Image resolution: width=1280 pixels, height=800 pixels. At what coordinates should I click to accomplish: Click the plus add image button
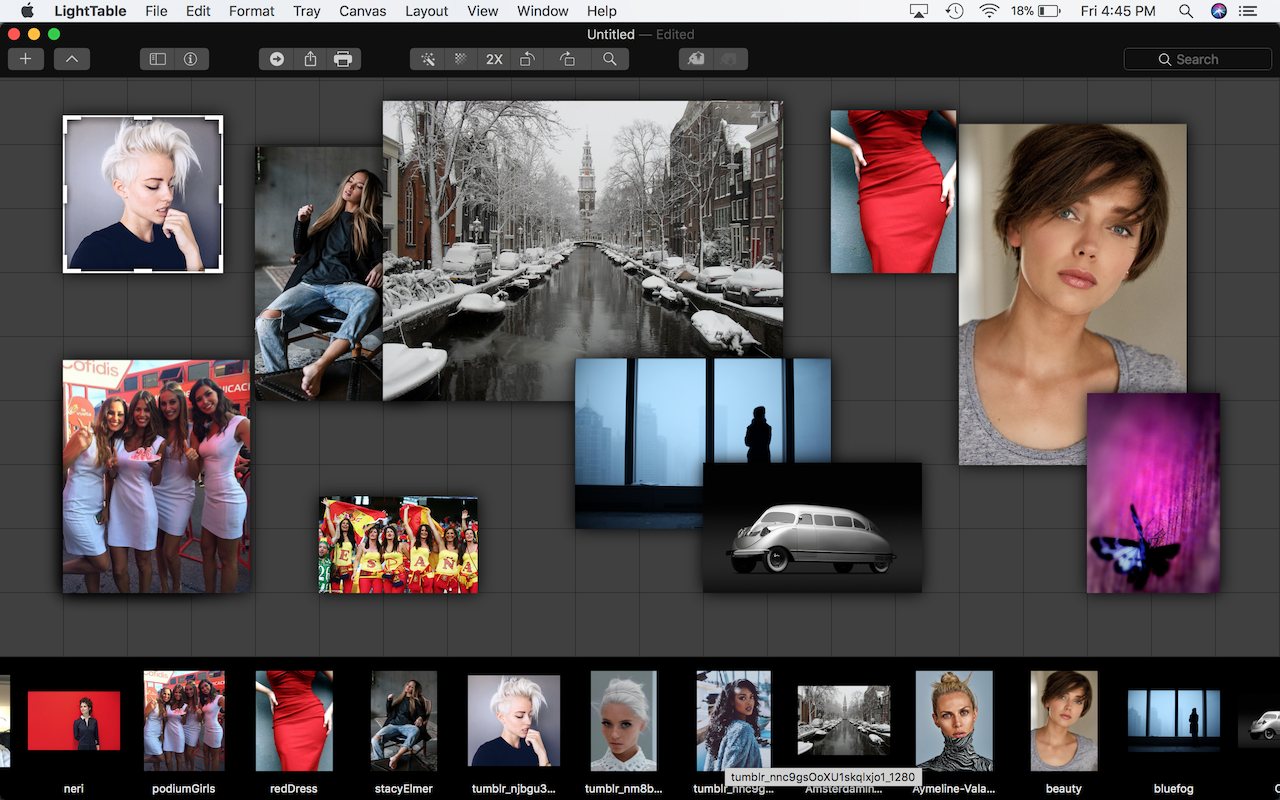(25, 59)
